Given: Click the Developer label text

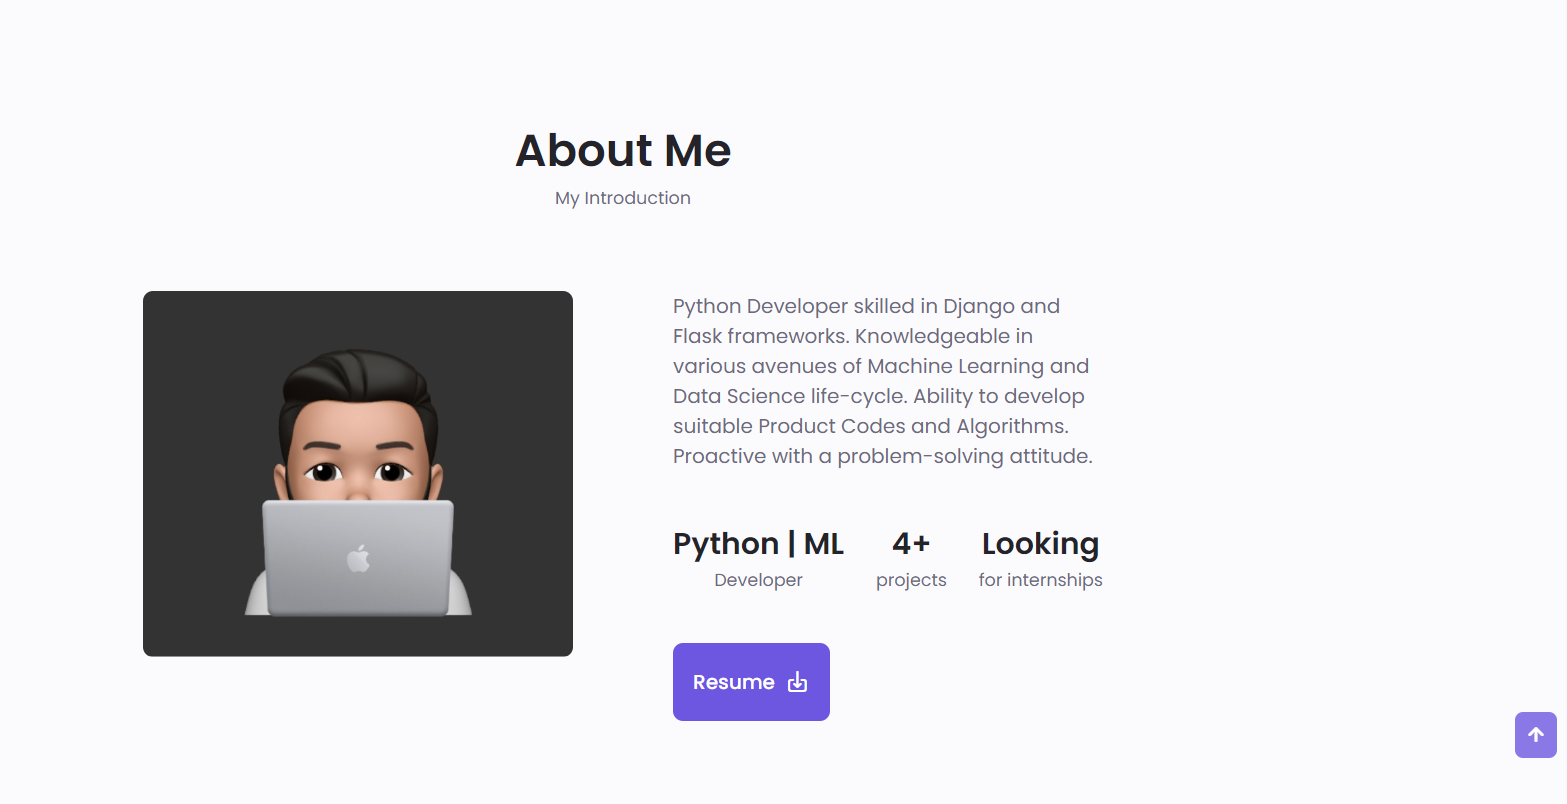Looking at the screenshot, I should point(758,580).
